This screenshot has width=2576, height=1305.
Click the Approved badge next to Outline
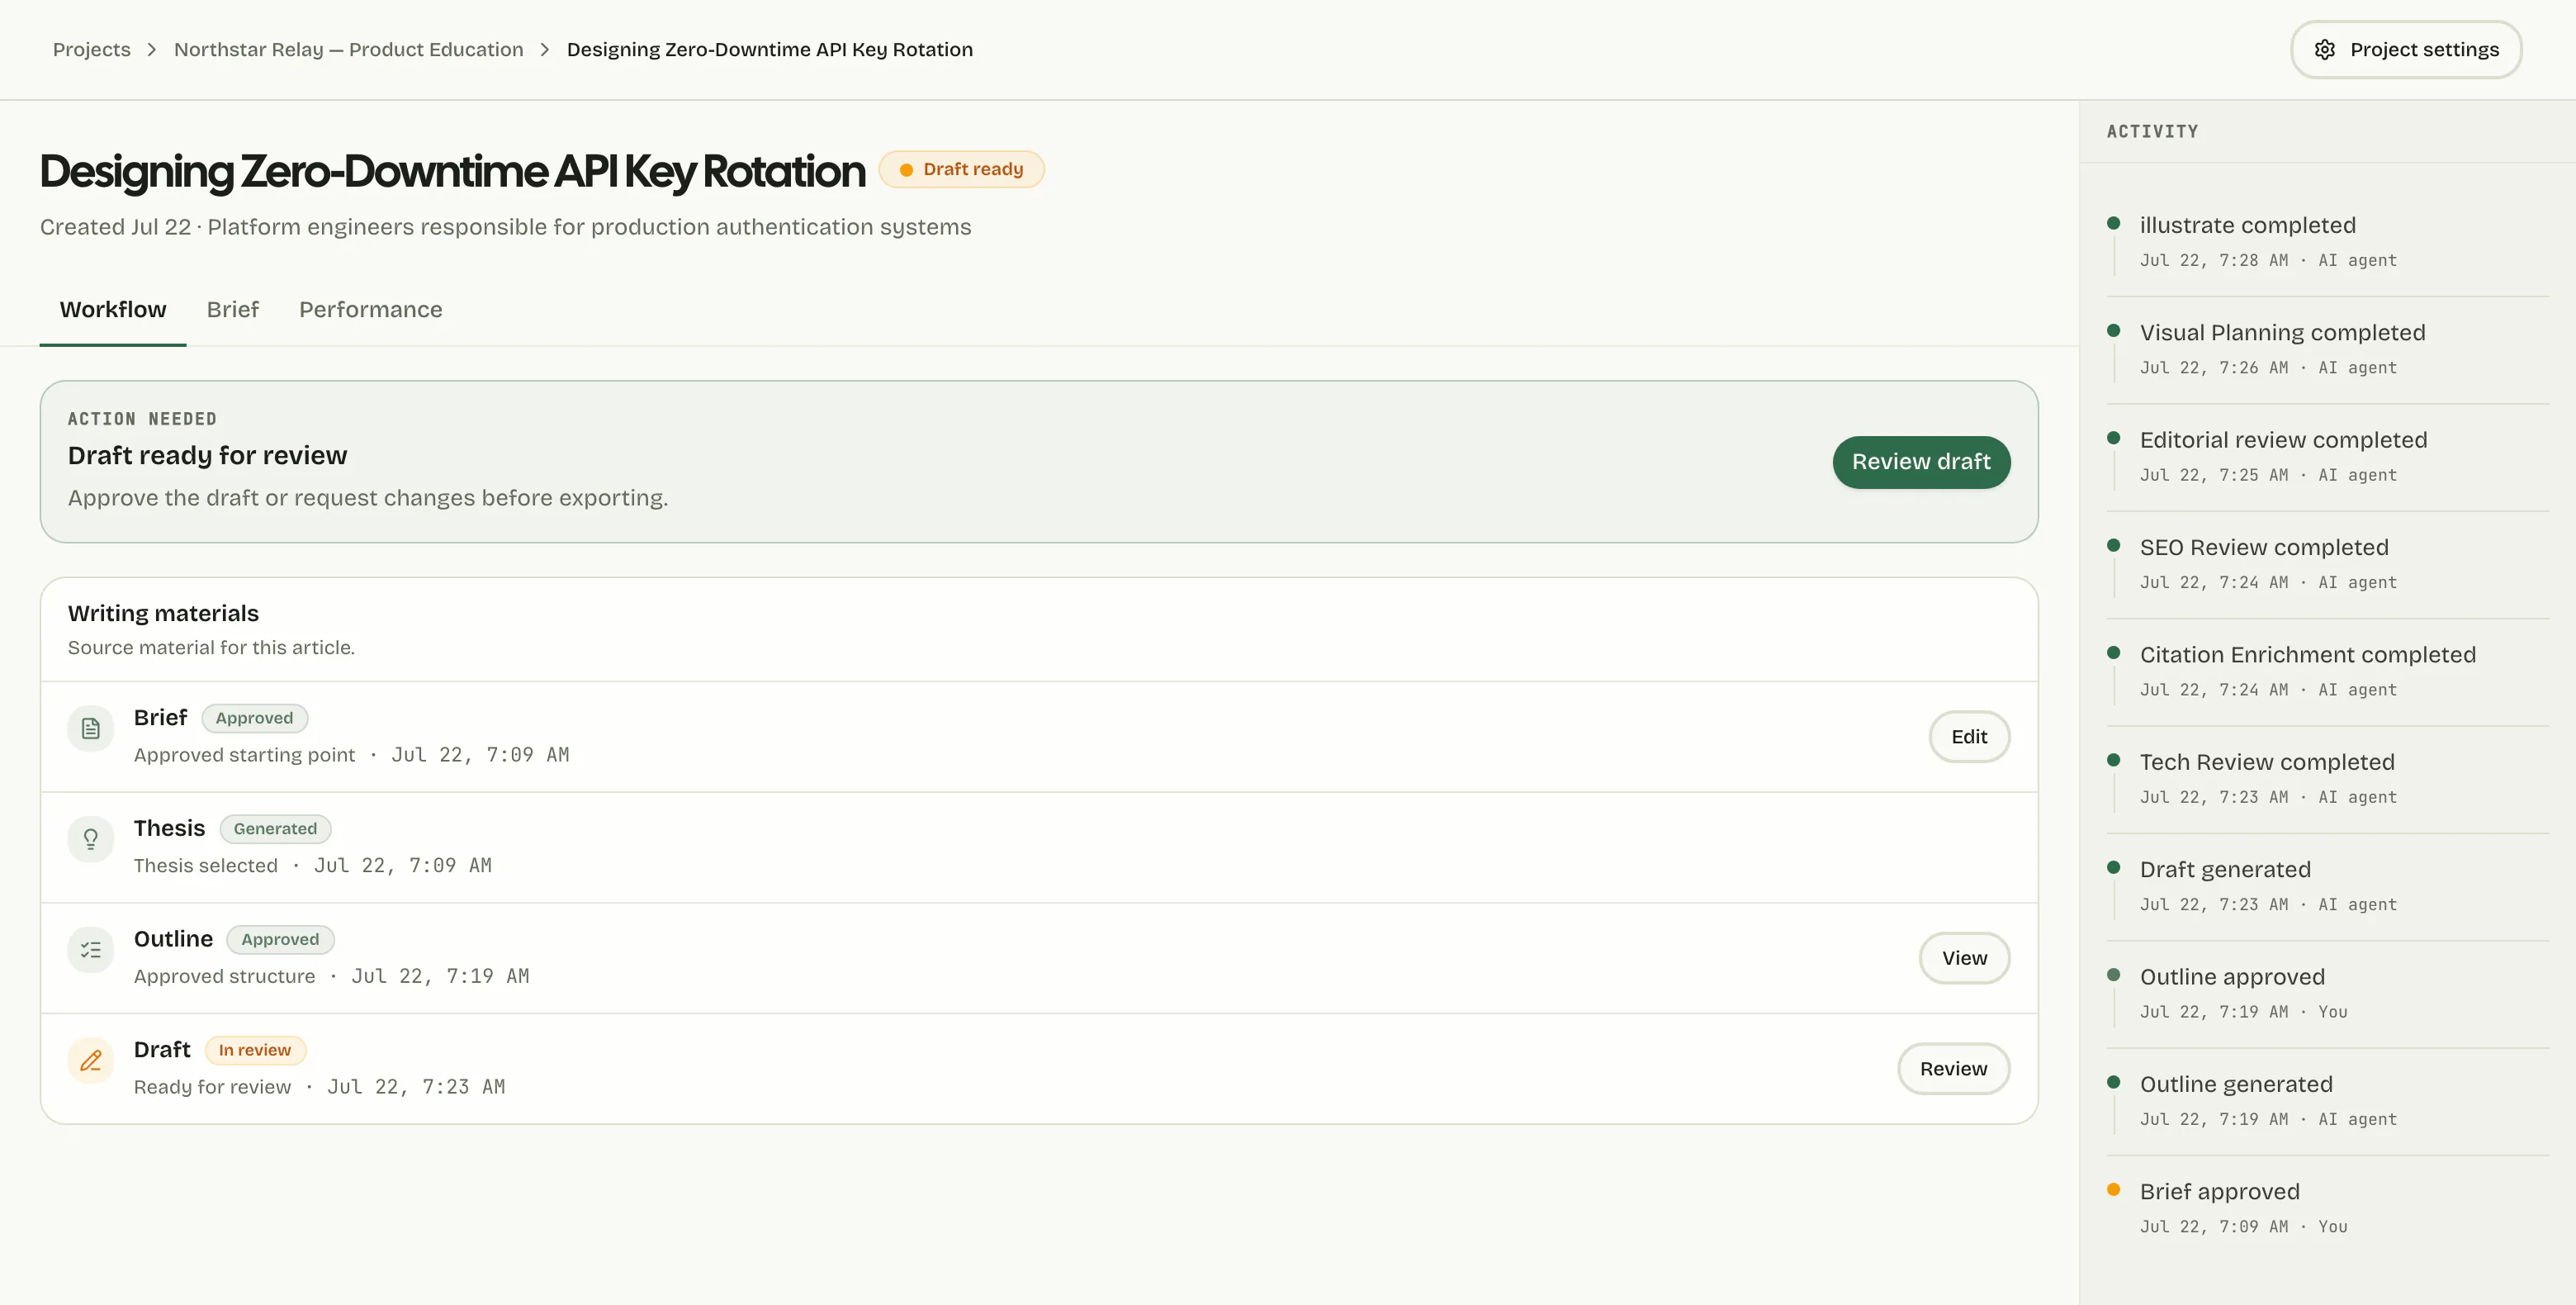coord(280,940)
